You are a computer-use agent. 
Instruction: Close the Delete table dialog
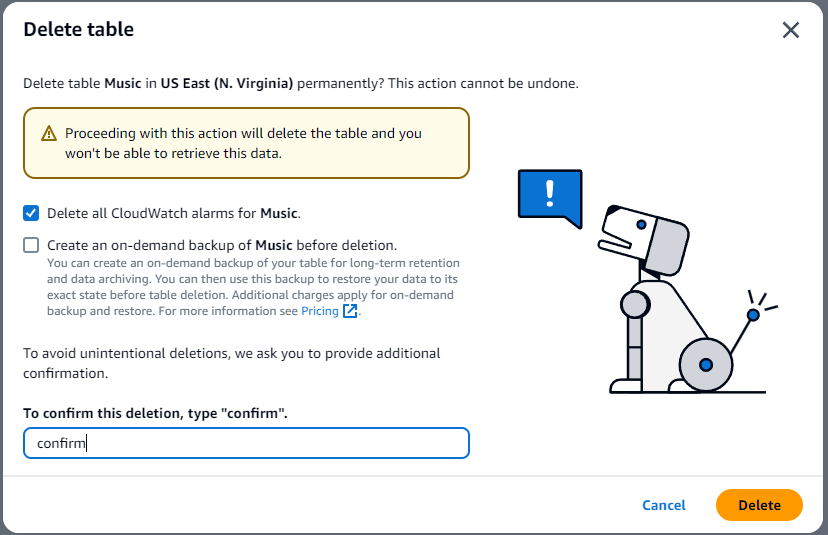(x=790, y=30)
